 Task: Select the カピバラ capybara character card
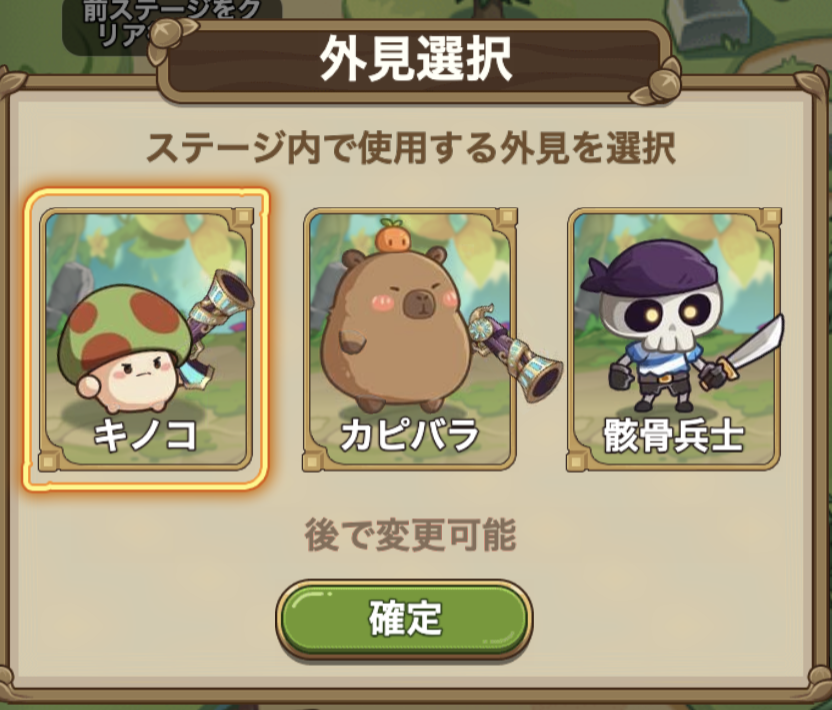[x=409, y=340]
